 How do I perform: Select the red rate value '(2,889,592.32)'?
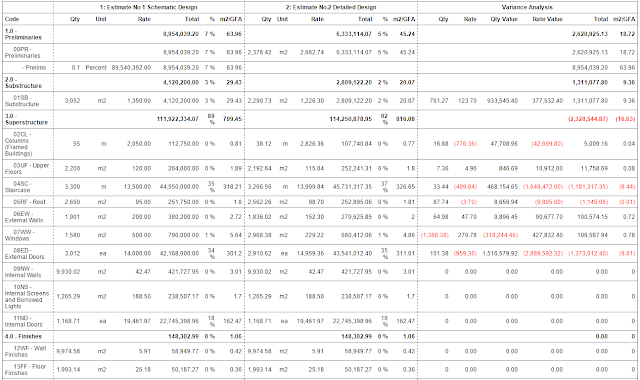click(x=543, y=254)
